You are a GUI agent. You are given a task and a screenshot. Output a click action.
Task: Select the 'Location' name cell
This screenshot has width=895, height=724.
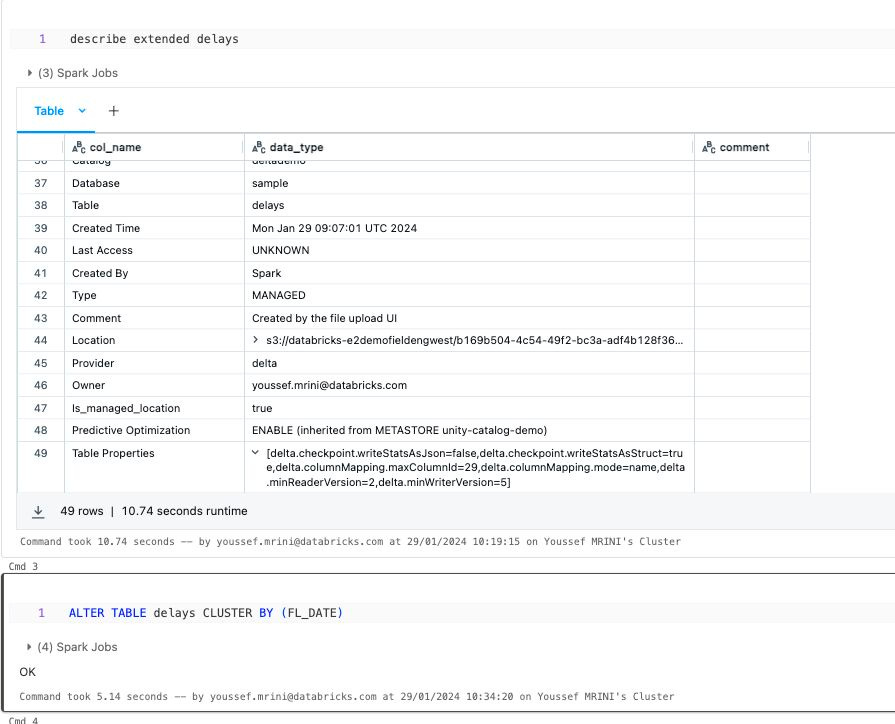pyautogui.click(x=154, y=340)
